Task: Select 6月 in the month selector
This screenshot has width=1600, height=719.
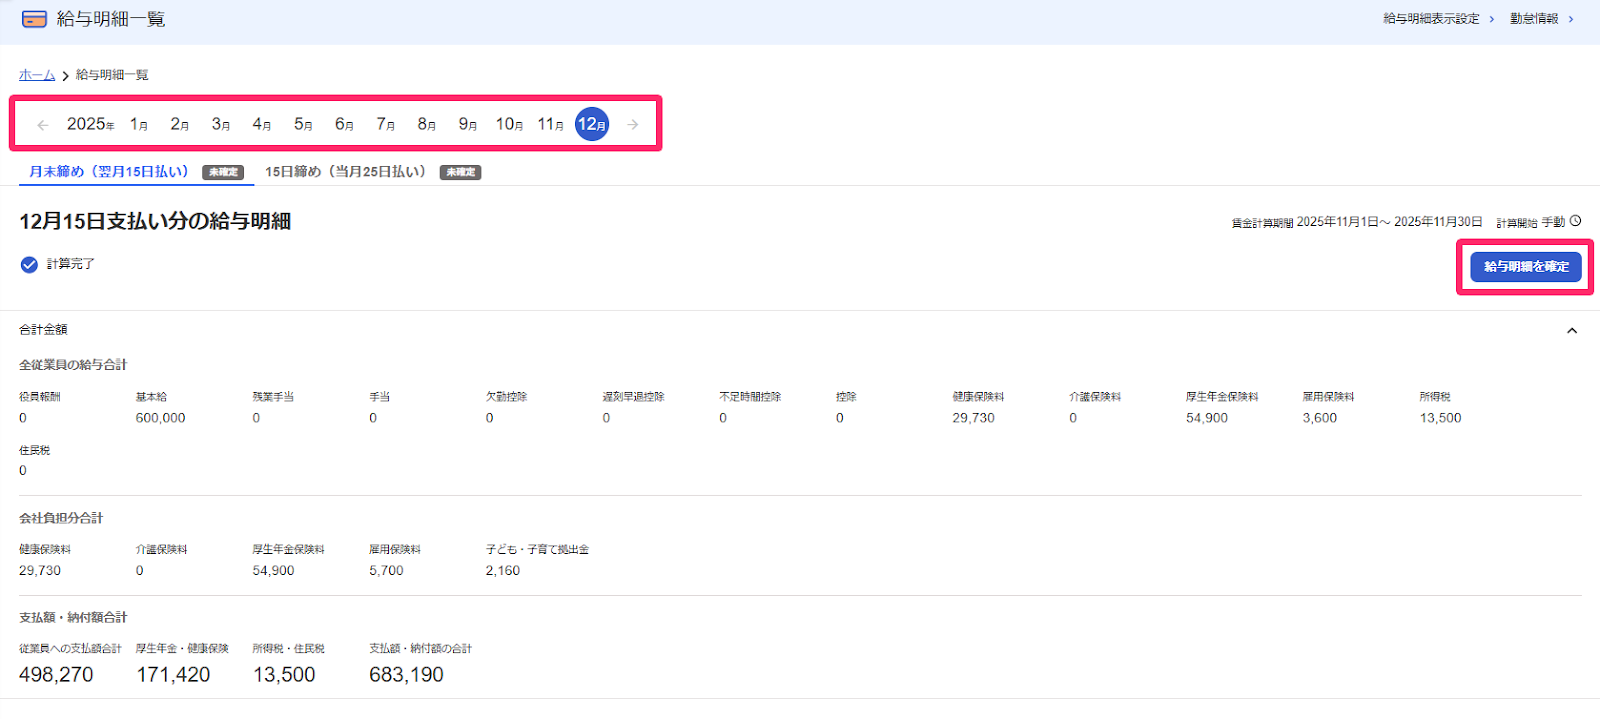Action: click(x=344, y=124)
